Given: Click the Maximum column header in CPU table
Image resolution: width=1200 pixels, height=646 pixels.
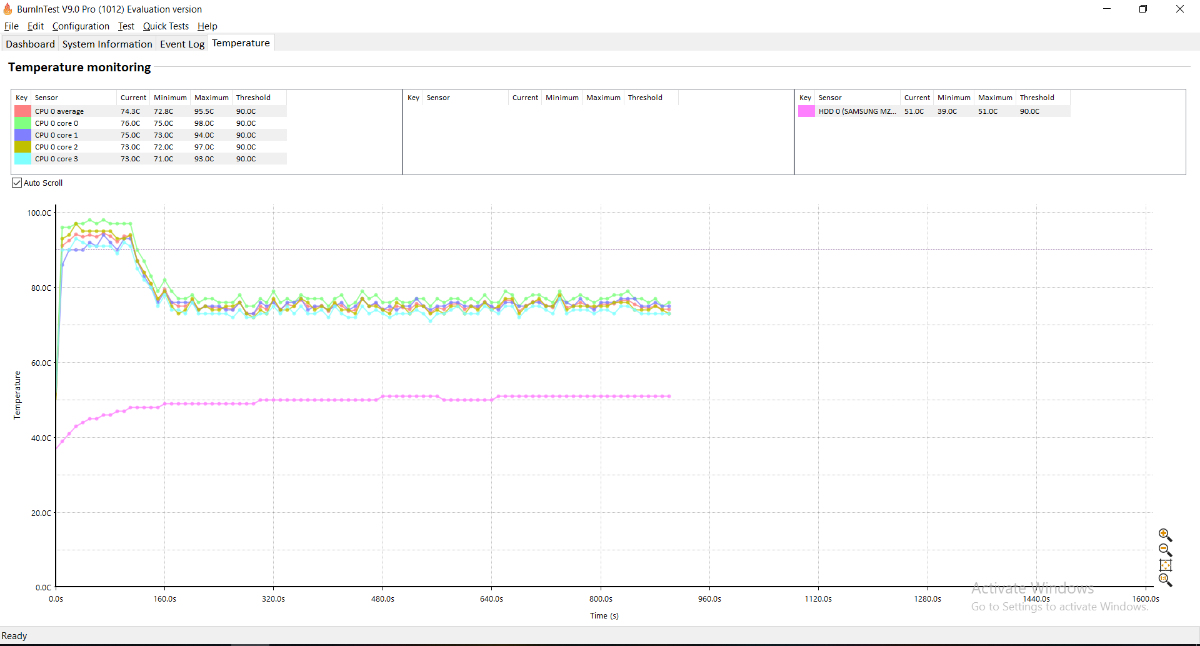Looking at the screenshot, I should click(211, 98).
